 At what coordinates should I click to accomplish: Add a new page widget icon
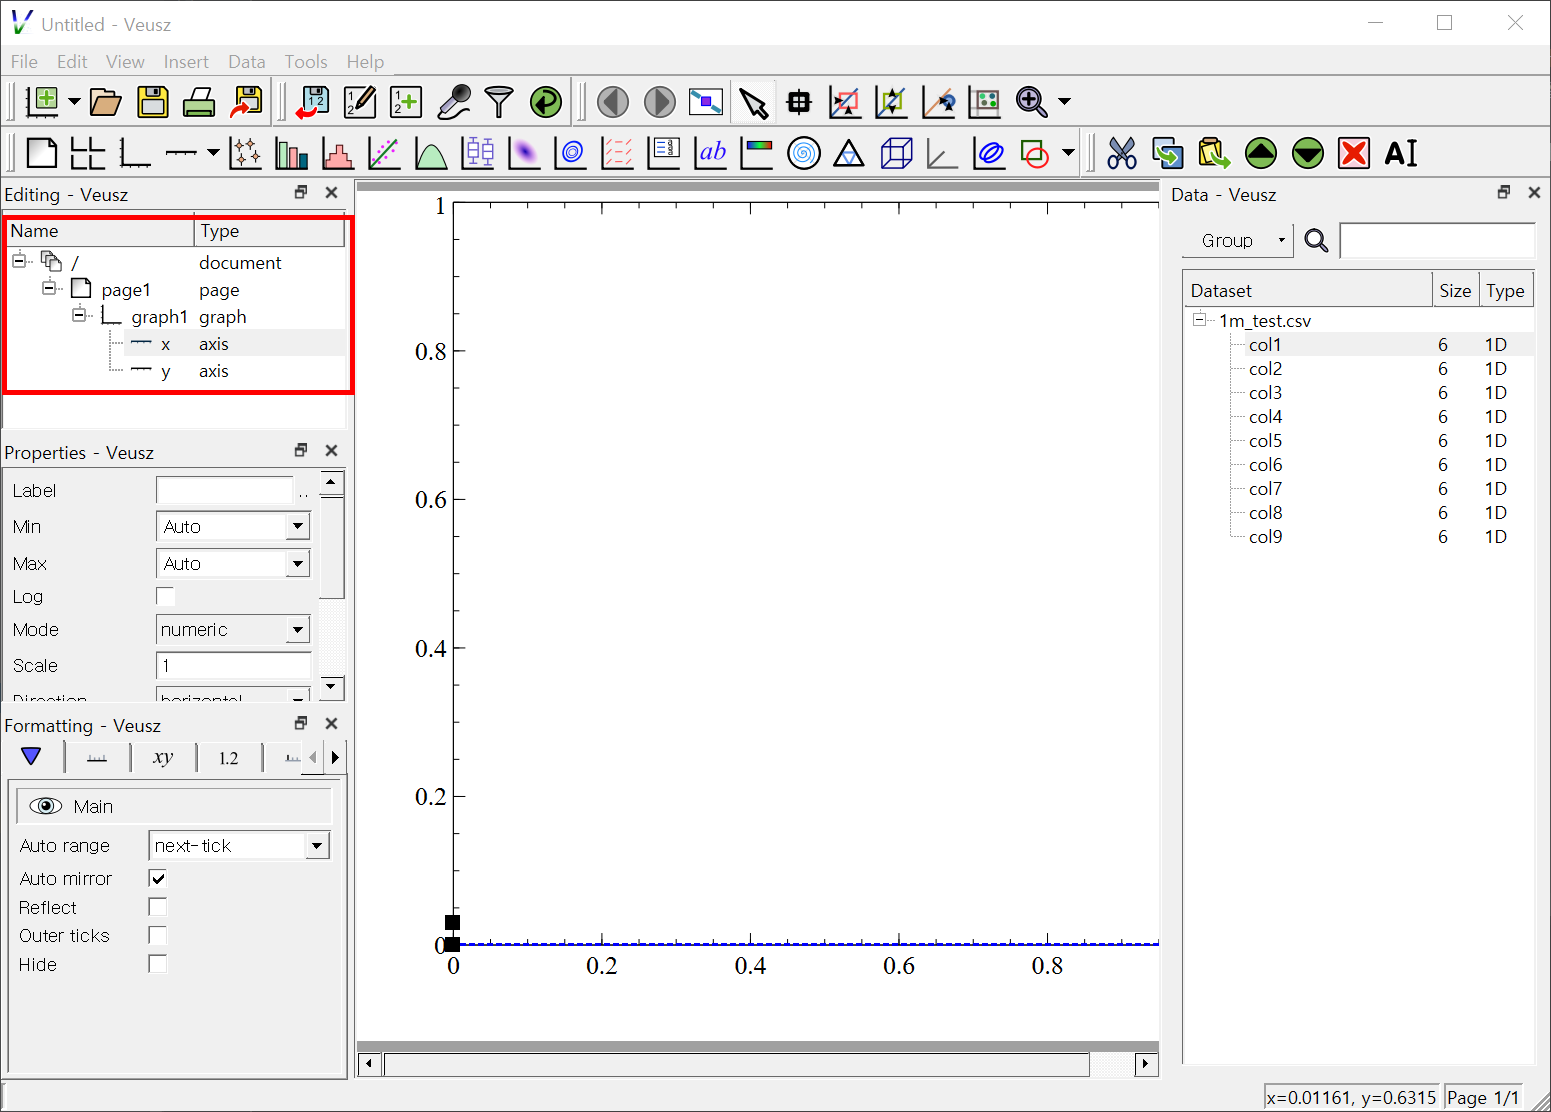(41, 153)
